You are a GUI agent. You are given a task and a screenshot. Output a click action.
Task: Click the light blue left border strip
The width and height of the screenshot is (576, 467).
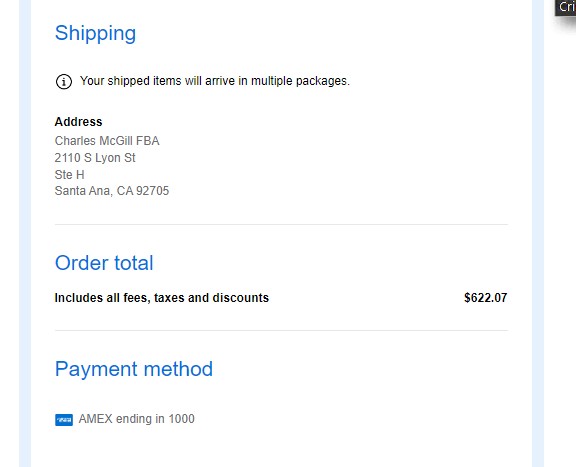tap(25, 233)
